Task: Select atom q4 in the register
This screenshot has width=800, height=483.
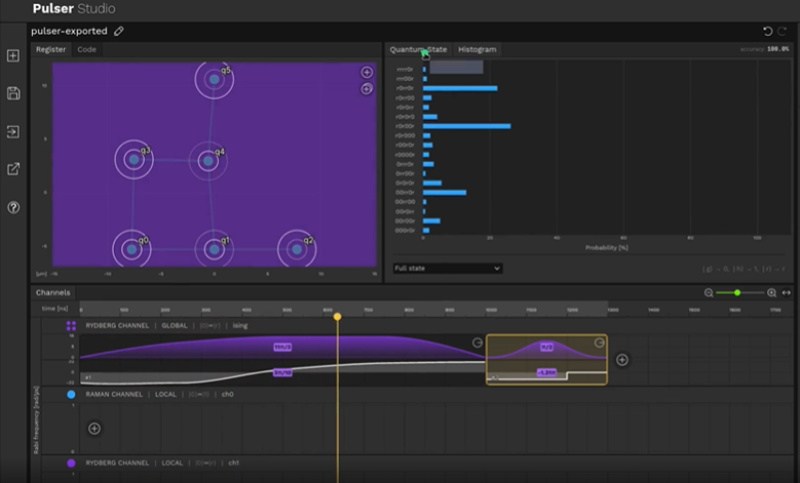Action: click(x=208, y=161)
